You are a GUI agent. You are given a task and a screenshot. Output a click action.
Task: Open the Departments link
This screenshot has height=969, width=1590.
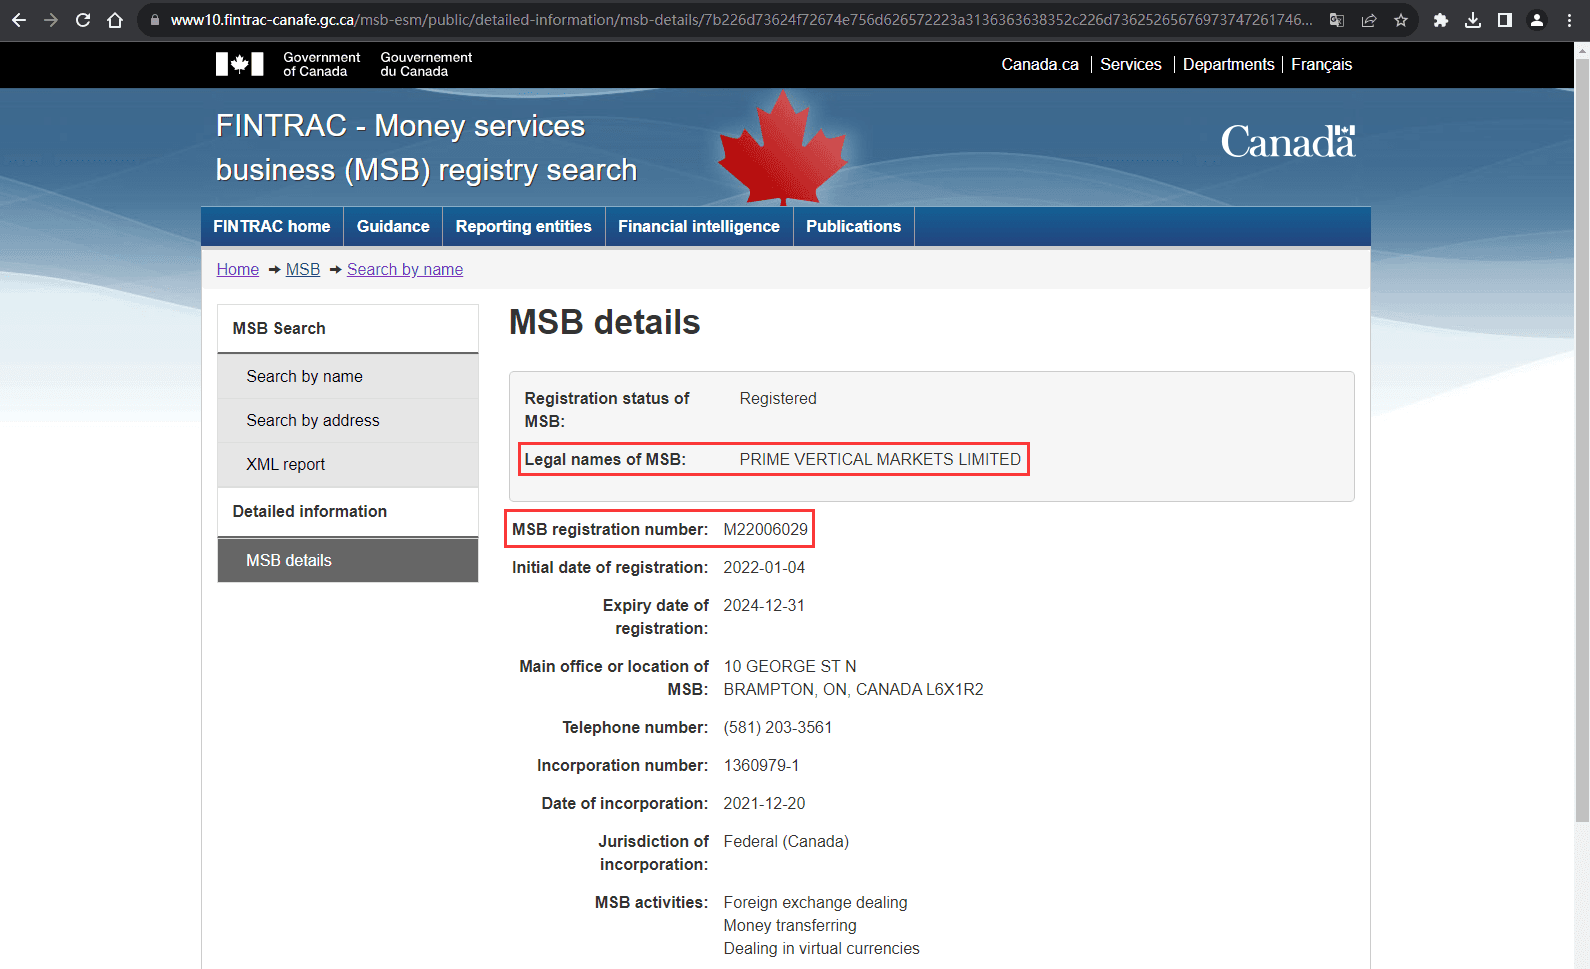point(1228,64)
